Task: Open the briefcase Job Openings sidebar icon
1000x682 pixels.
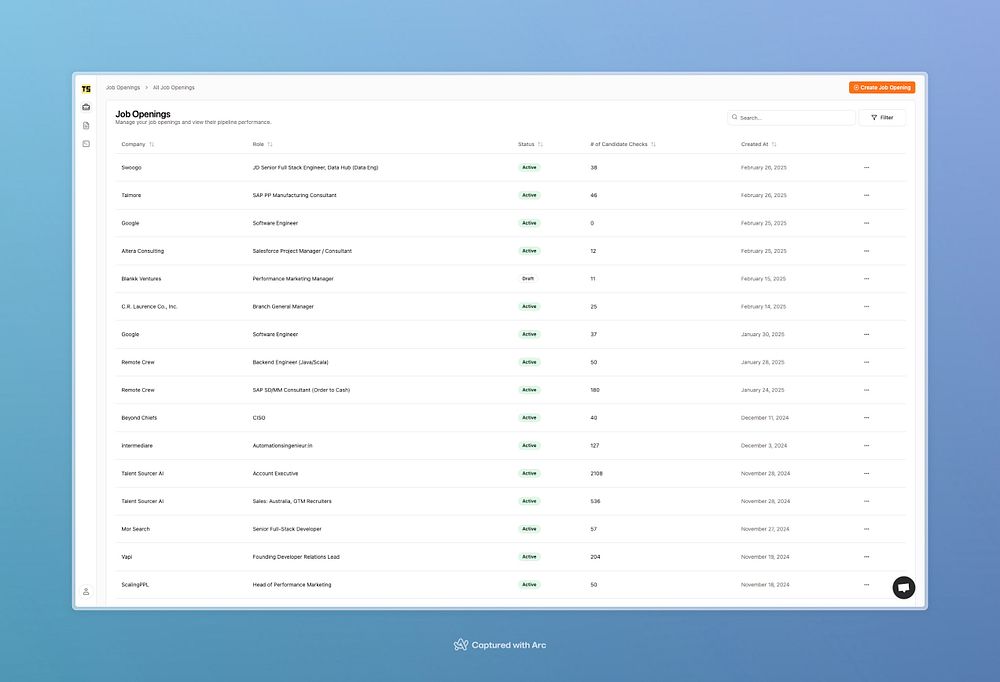Action: (x=86, y=107)
